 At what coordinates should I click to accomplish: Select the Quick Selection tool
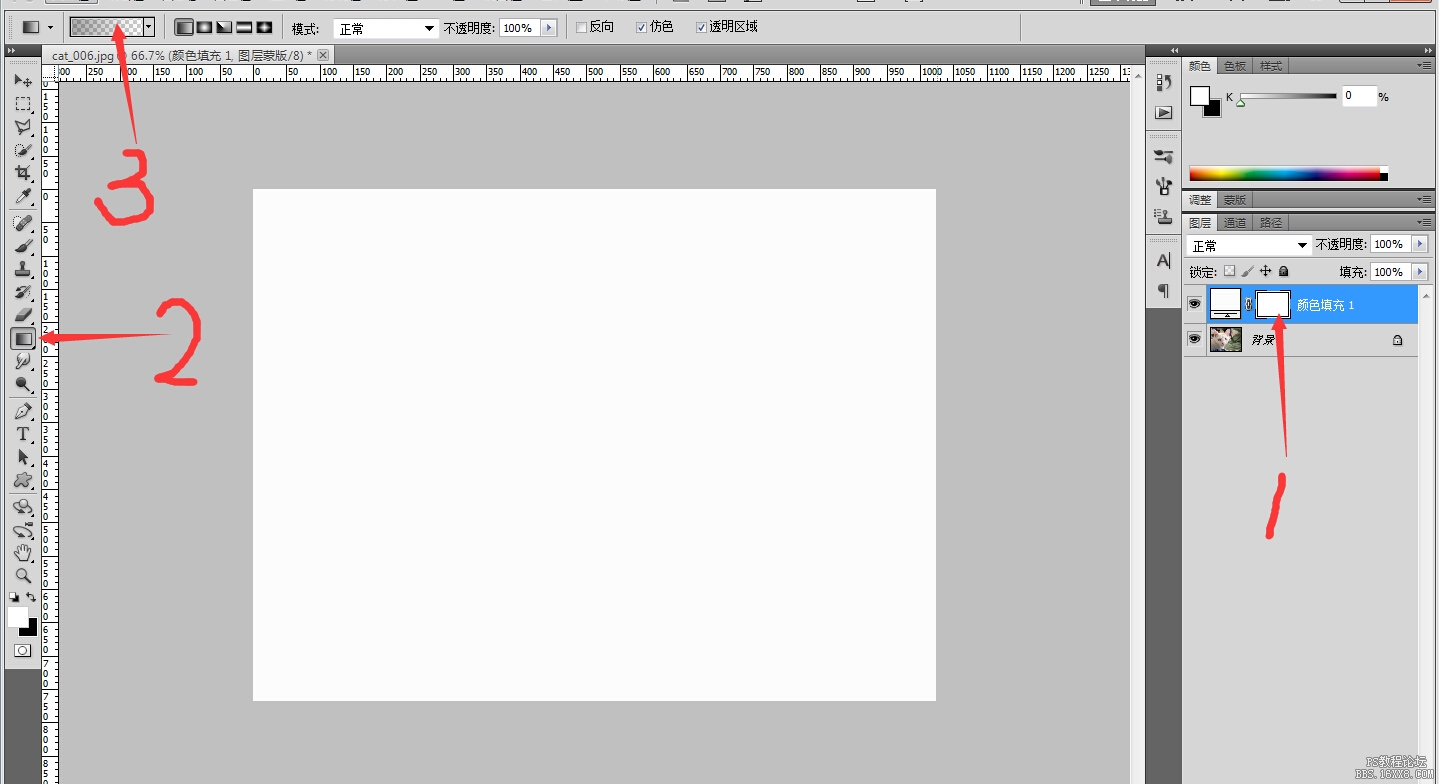[23, 150]
